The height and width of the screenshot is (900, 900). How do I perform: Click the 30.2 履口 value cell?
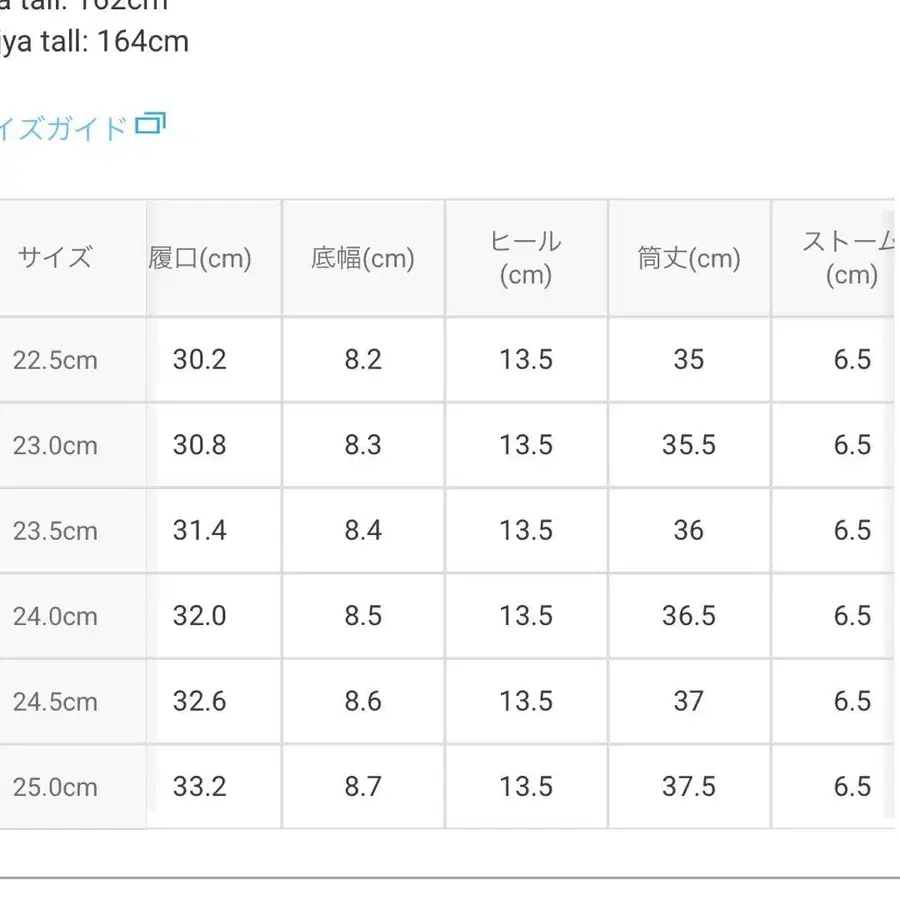pyautogui.click(x=200, y=360)
